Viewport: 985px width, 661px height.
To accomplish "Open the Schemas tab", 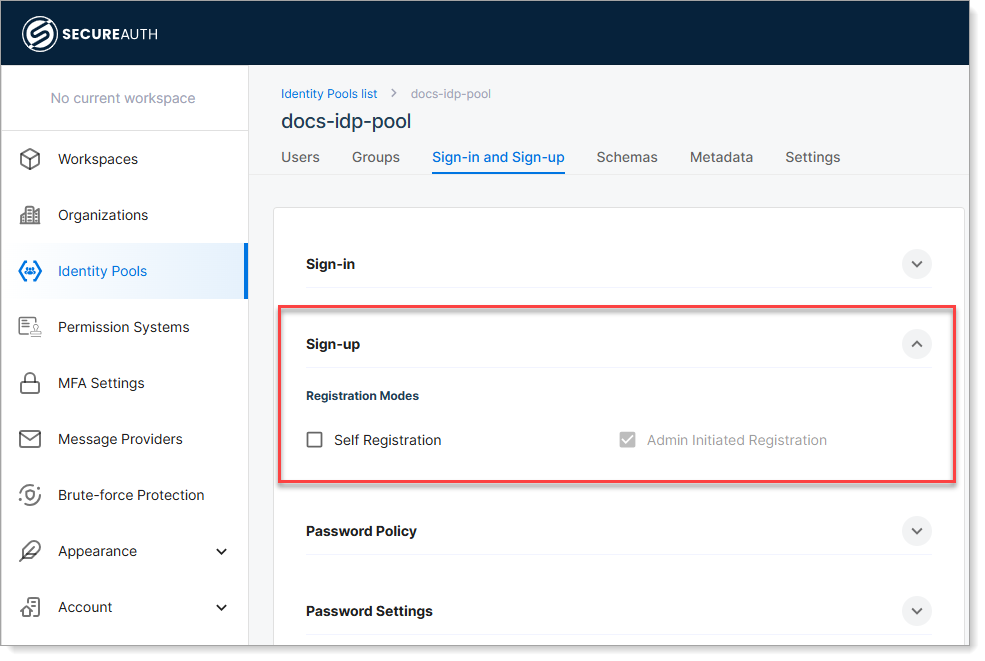I will (627, 157).
